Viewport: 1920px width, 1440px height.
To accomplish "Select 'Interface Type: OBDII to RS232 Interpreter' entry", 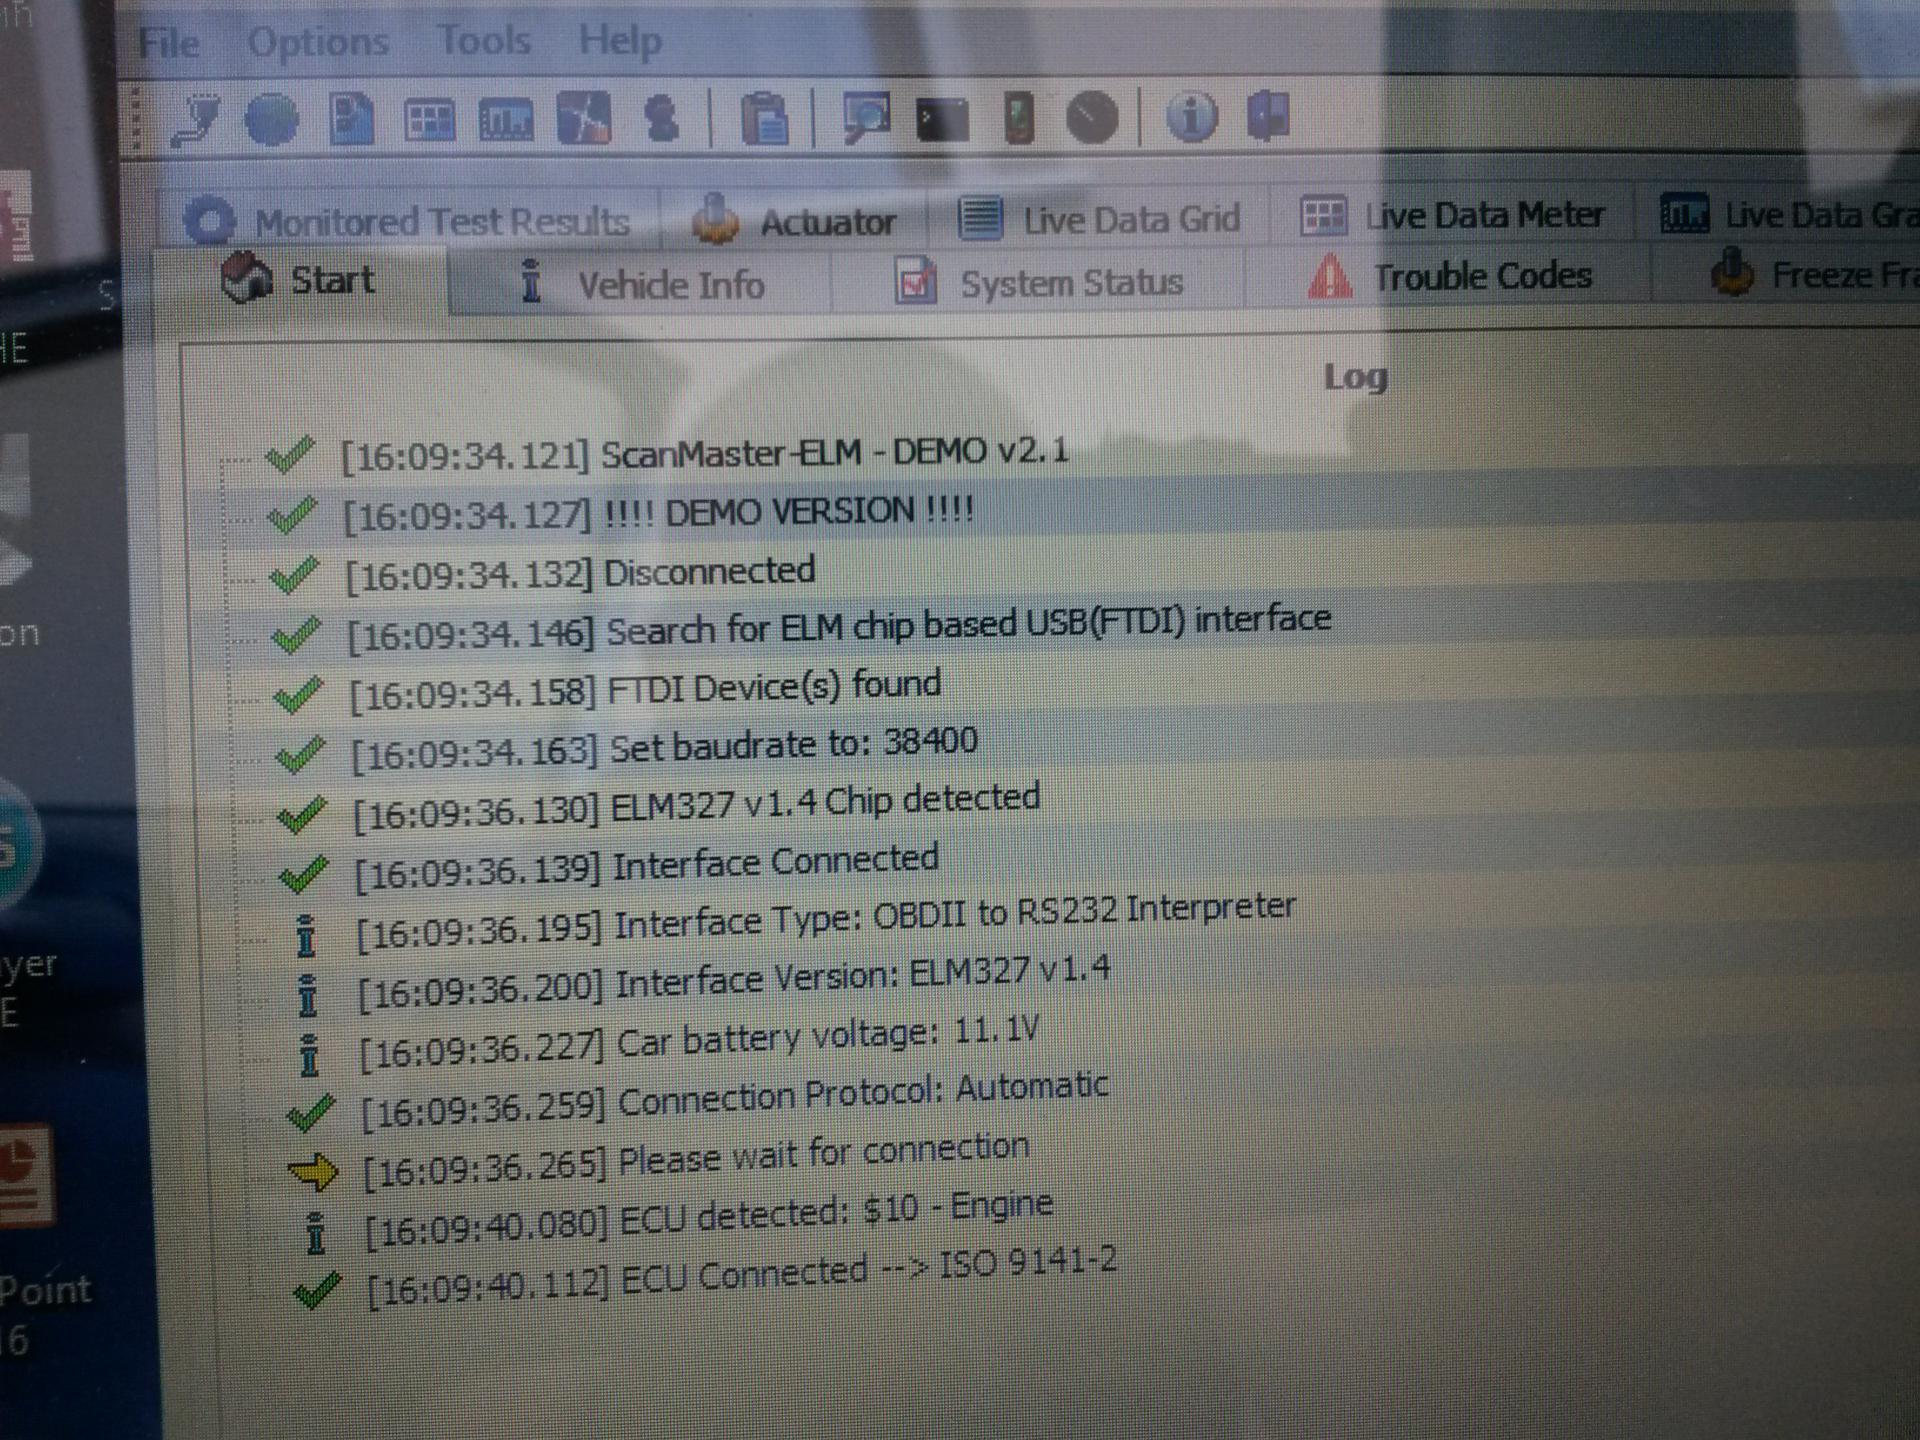I will (827, 920).
